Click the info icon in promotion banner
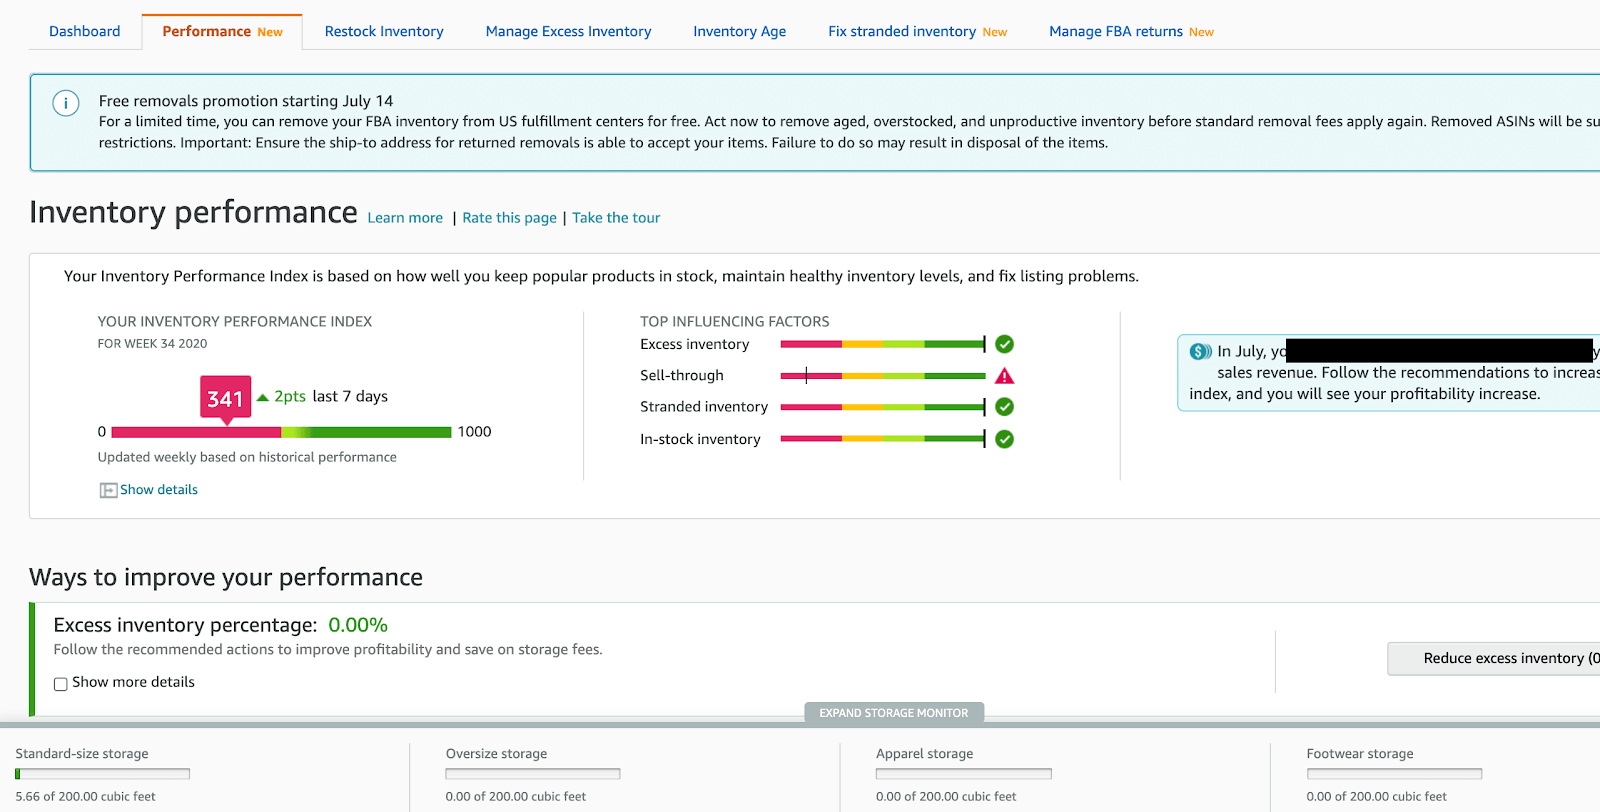1600x812 pixels. pos(66,103)
